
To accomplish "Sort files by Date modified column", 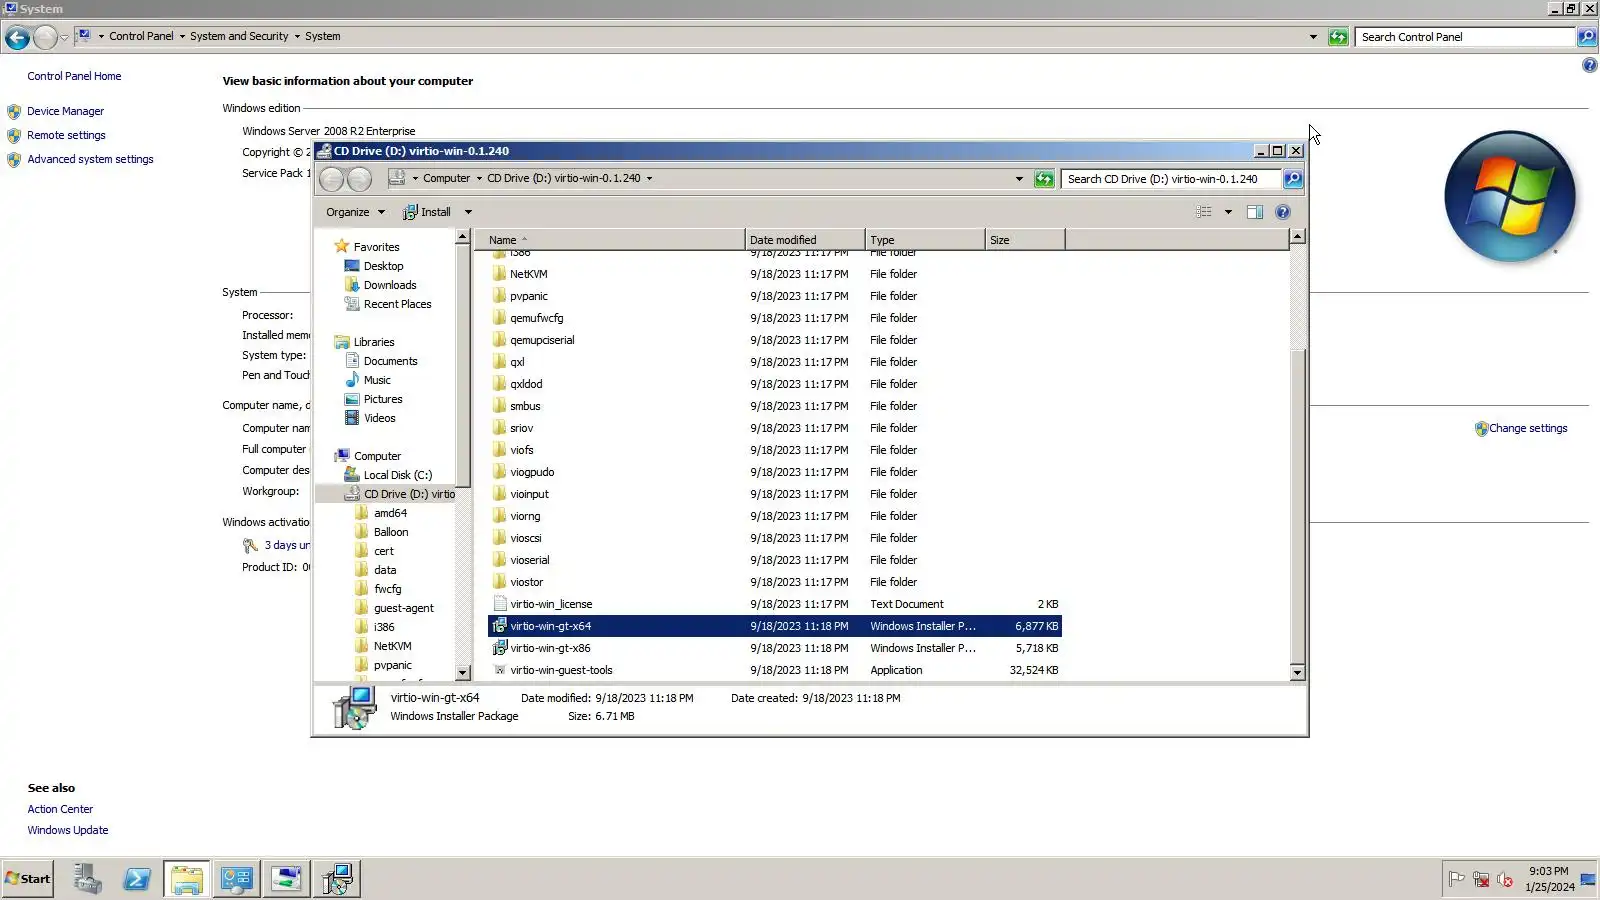I will [x=805, y=240].
